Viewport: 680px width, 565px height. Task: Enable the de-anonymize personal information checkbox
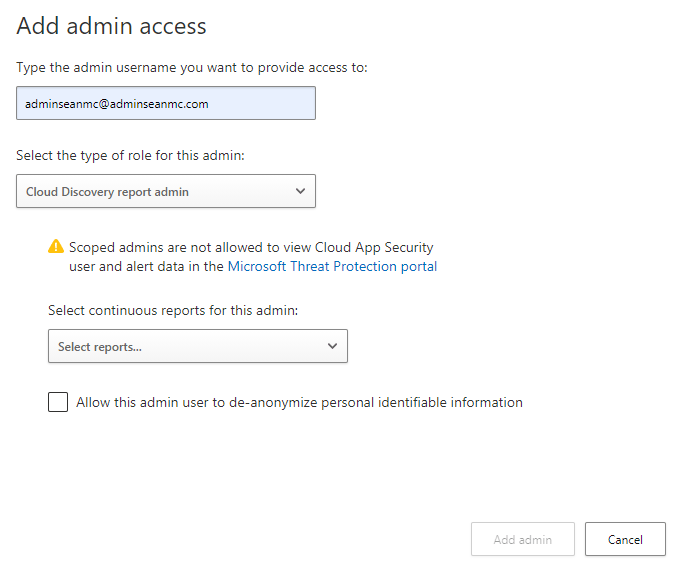click(x=58, y=403)
